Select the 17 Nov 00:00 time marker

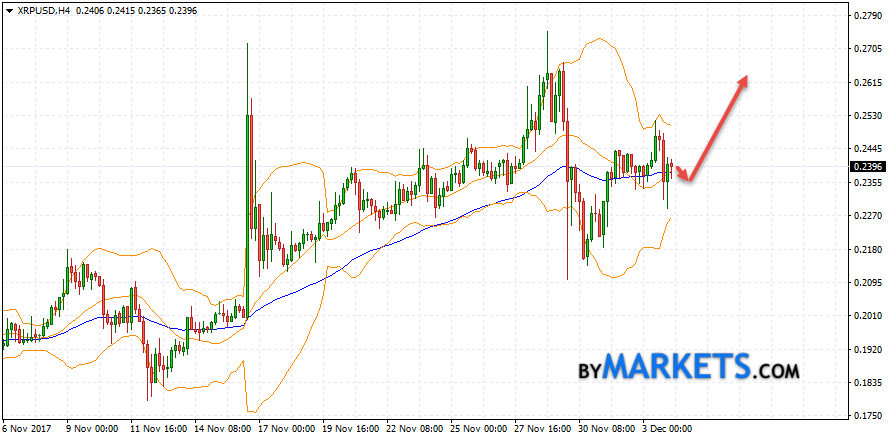288,430
